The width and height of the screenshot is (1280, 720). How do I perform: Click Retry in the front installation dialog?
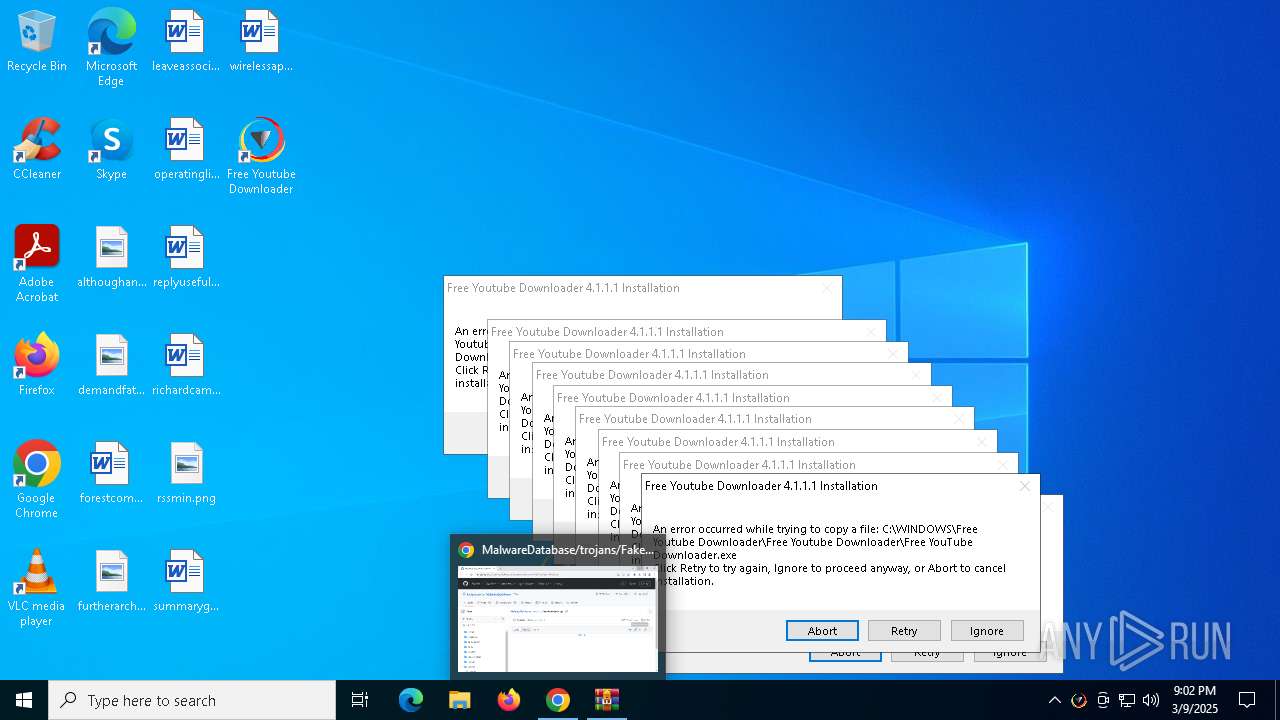pos(904,630)
